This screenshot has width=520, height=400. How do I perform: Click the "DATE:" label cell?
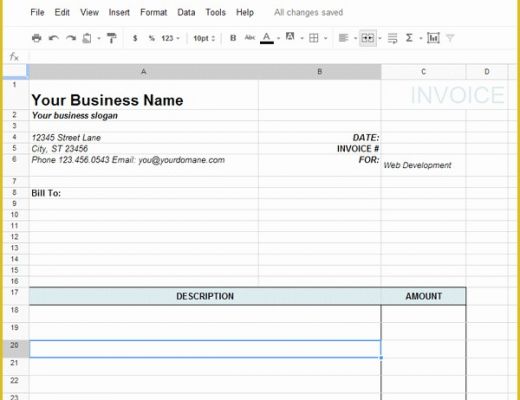[320, 137]
